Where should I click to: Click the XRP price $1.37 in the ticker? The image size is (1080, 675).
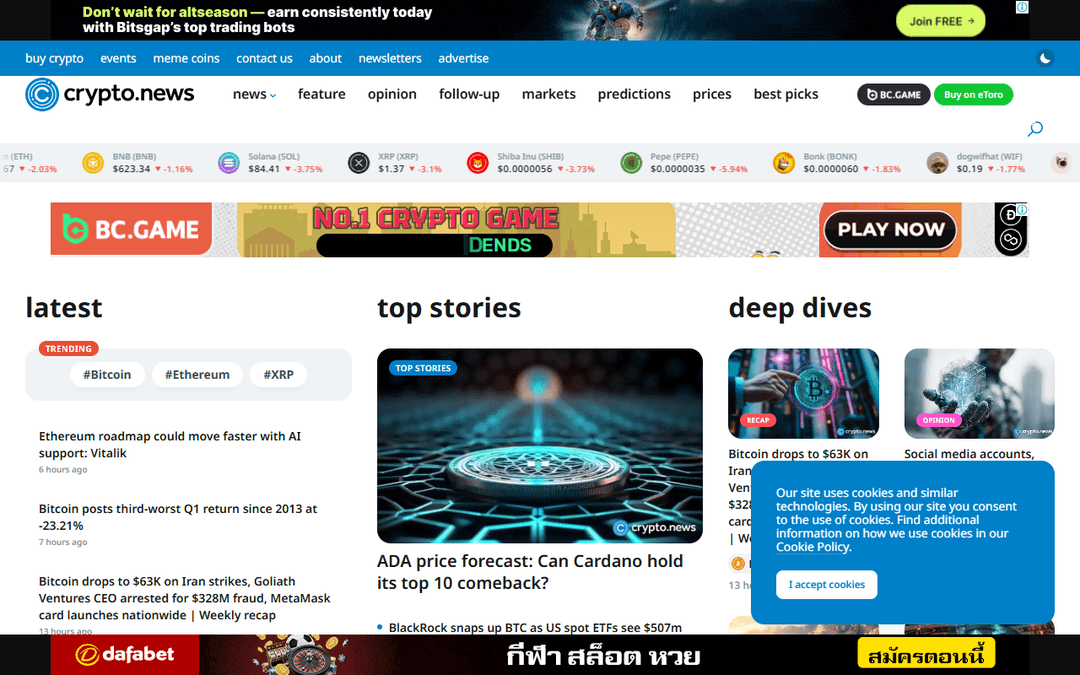click(391, 169)
